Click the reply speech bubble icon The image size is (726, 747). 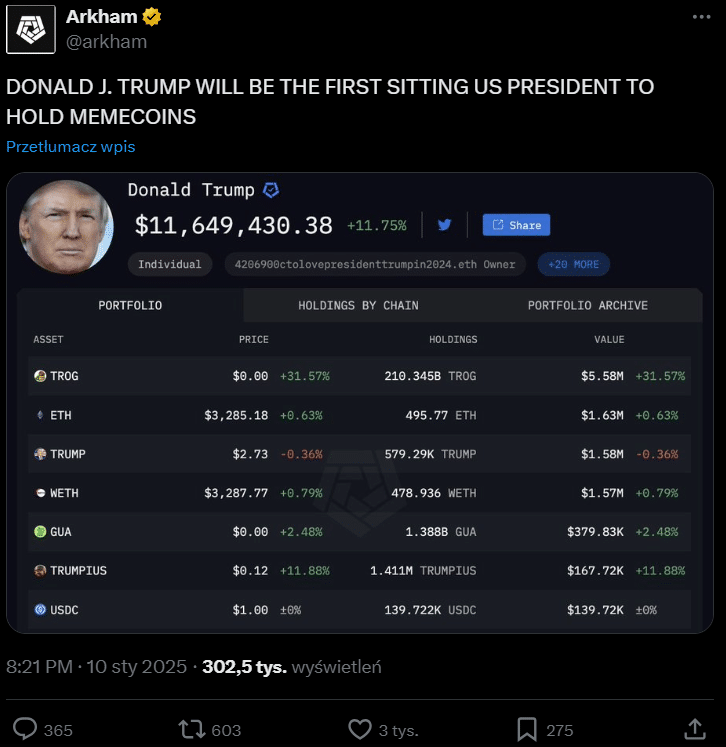point(25,729)
